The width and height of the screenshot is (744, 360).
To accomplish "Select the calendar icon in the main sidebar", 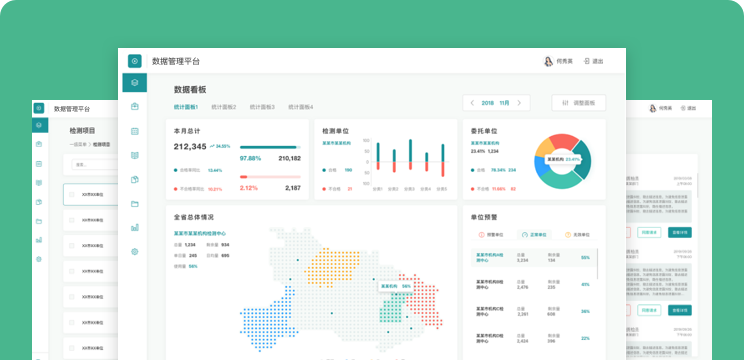I will click(x=135, y=131).
